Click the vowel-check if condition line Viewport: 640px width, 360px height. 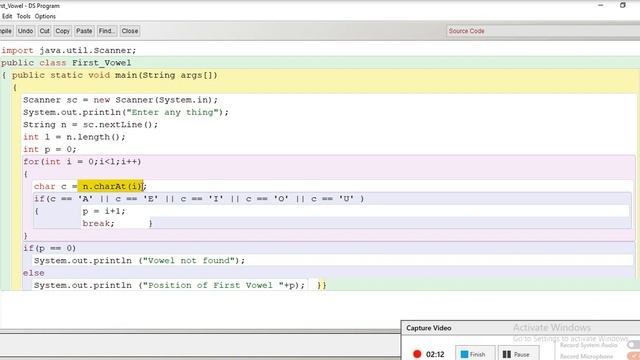tap(199, 199)
